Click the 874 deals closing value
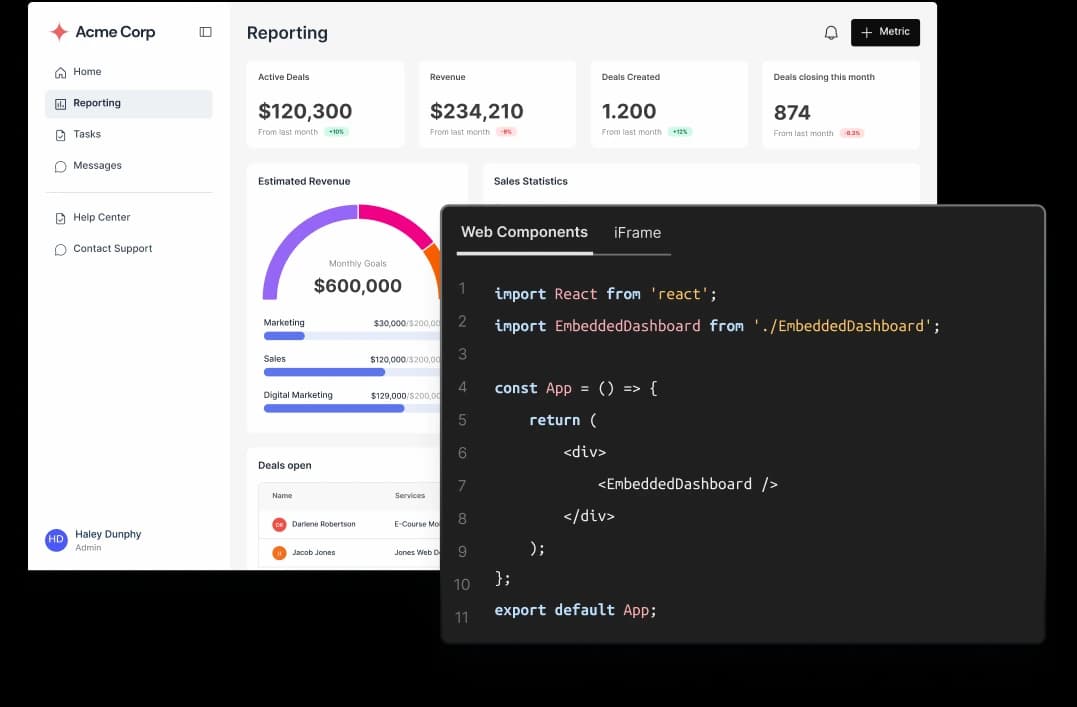Viewport: 1077px width, 707px height. [x=792, y=113]
